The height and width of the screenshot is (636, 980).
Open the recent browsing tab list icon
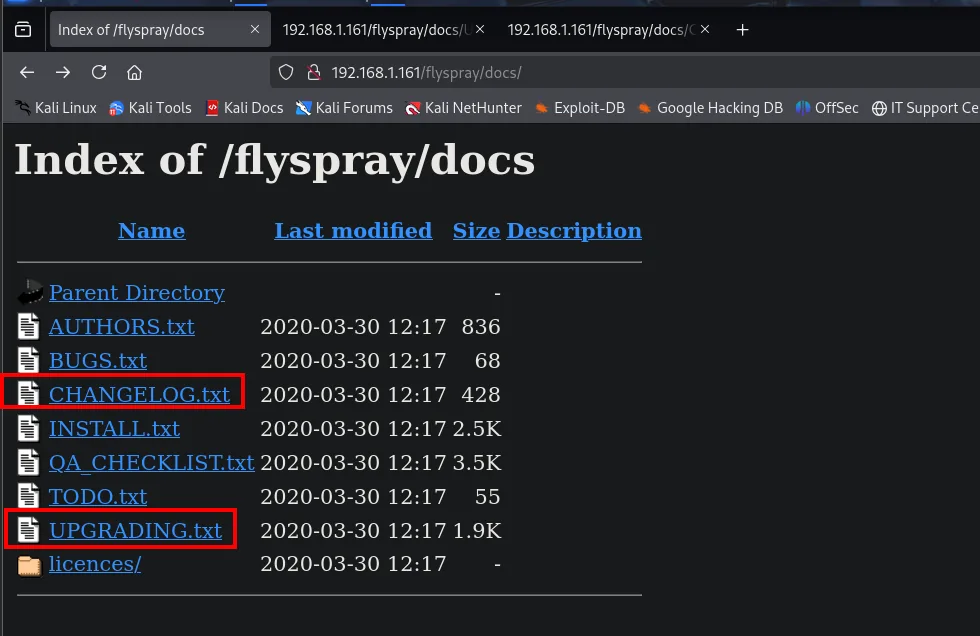[23, 29]
